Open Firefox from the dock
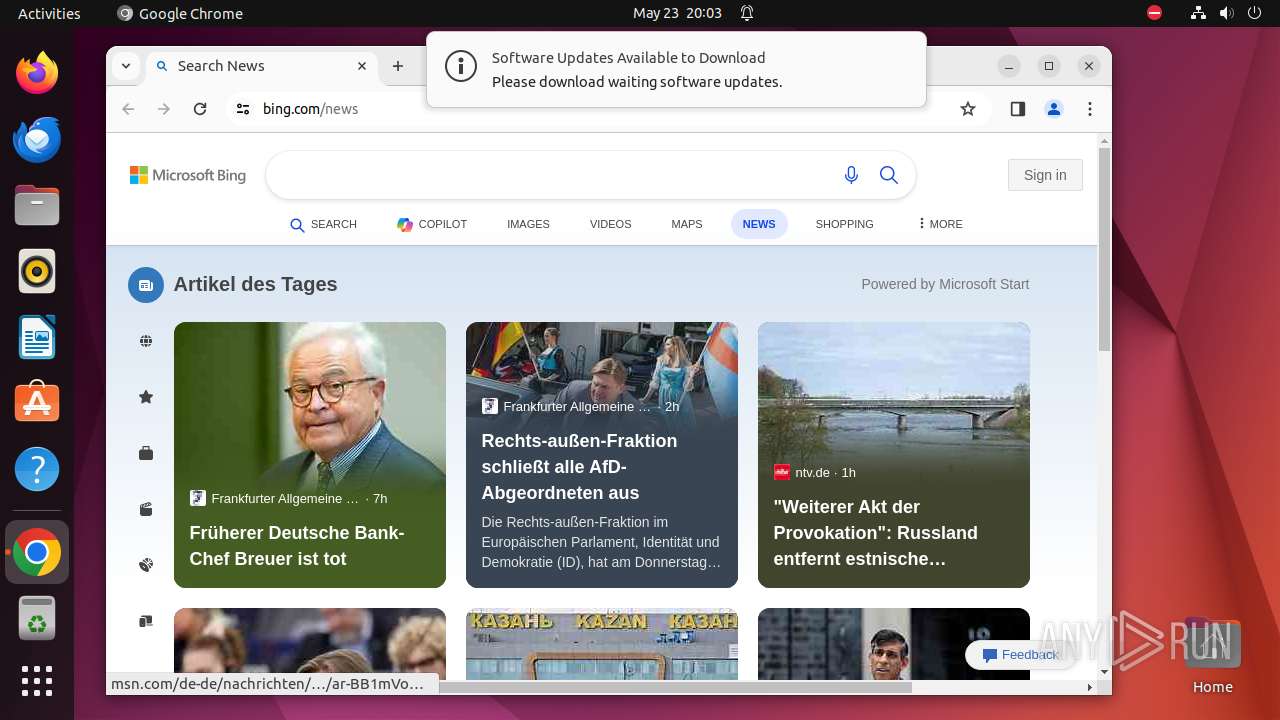This screenshot has height=720, width=1280. coord(37,73)
